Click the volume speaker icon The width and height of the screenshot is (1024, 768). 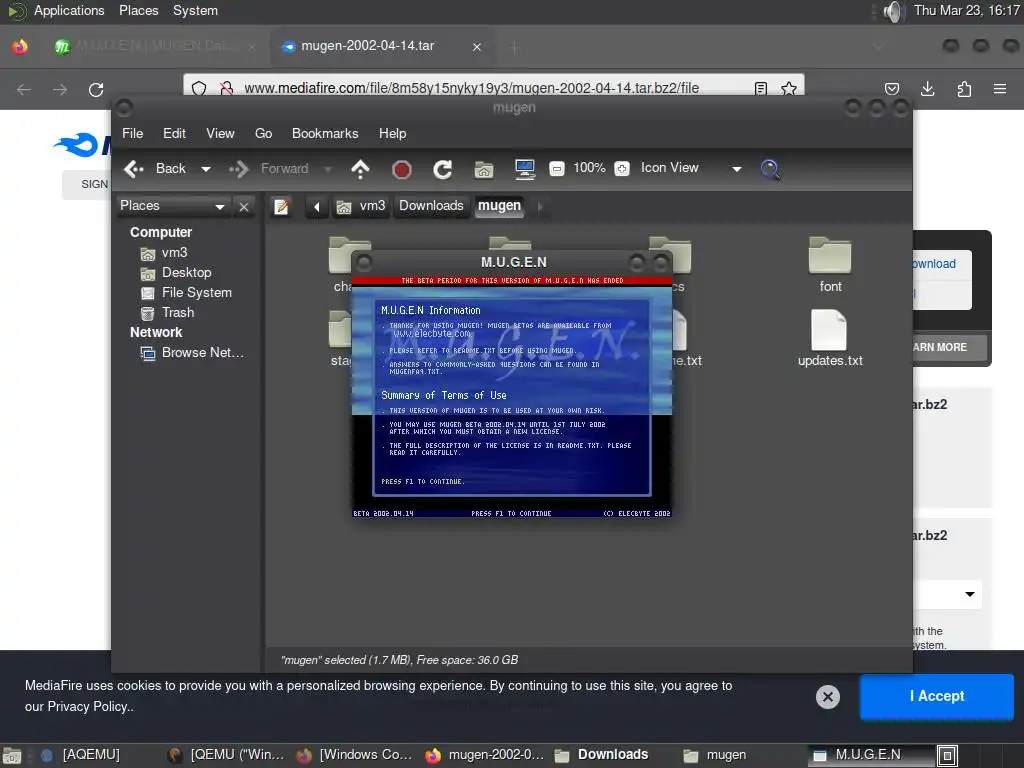[892, 11]
